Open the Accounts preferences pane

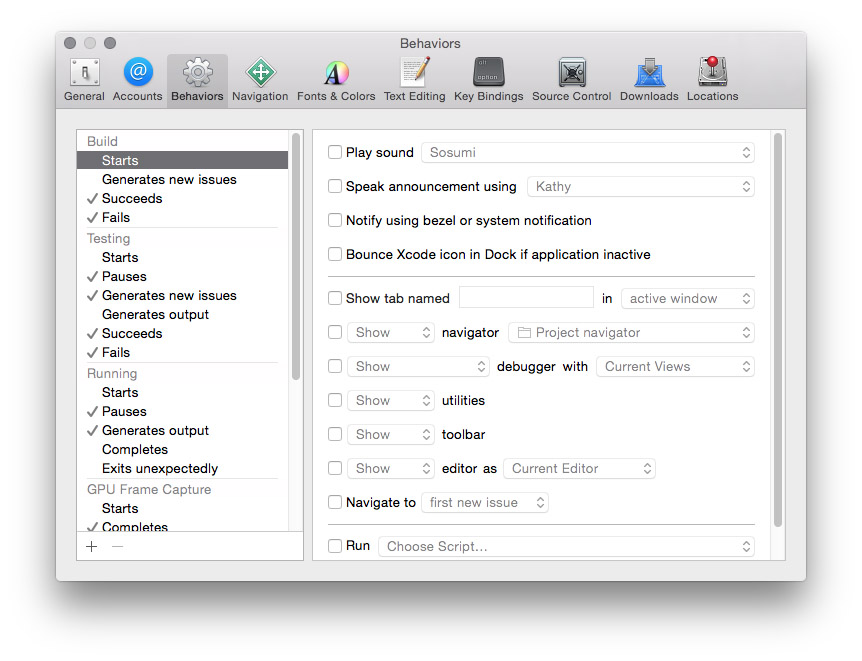[x=137, y=80]
